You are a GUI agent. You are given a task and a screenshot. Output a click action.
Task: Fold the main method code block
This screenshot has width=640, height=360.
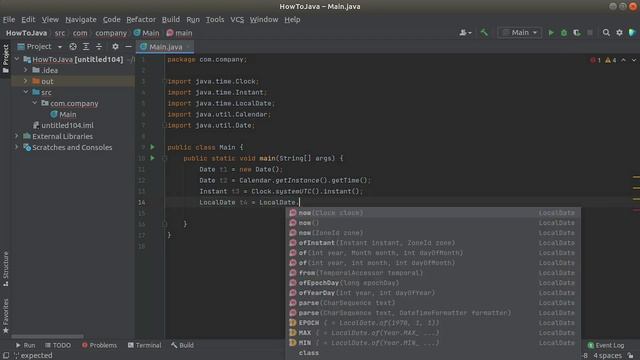(164, 158)
